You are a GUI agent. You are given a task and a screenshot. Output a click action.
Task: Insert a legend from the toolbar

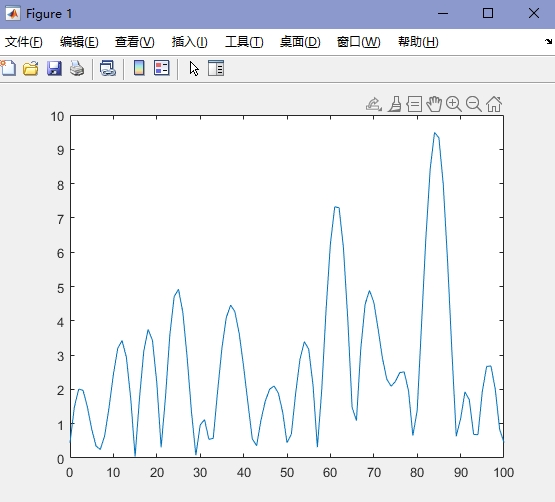point(162,68)
